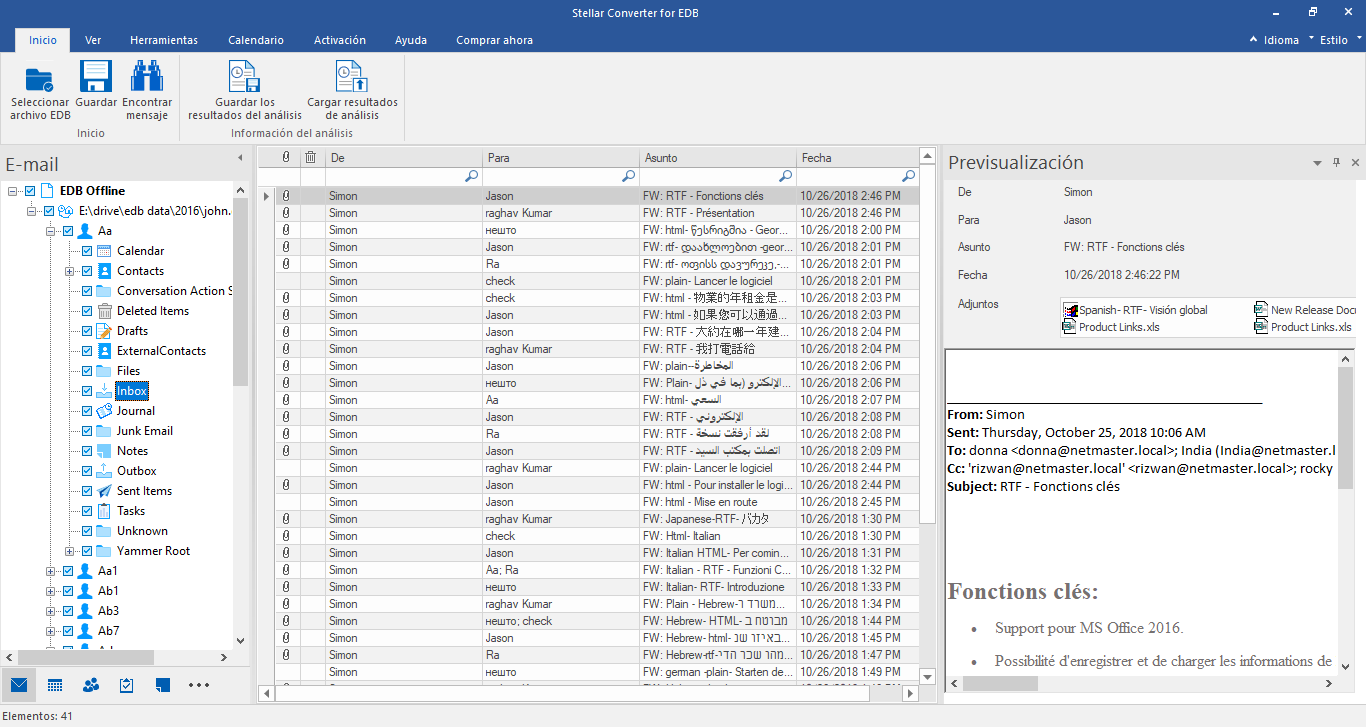Click the Guardar floppy disk icon
The width and height of the screenshot is (1366, 727).
[x=96, y=77]
